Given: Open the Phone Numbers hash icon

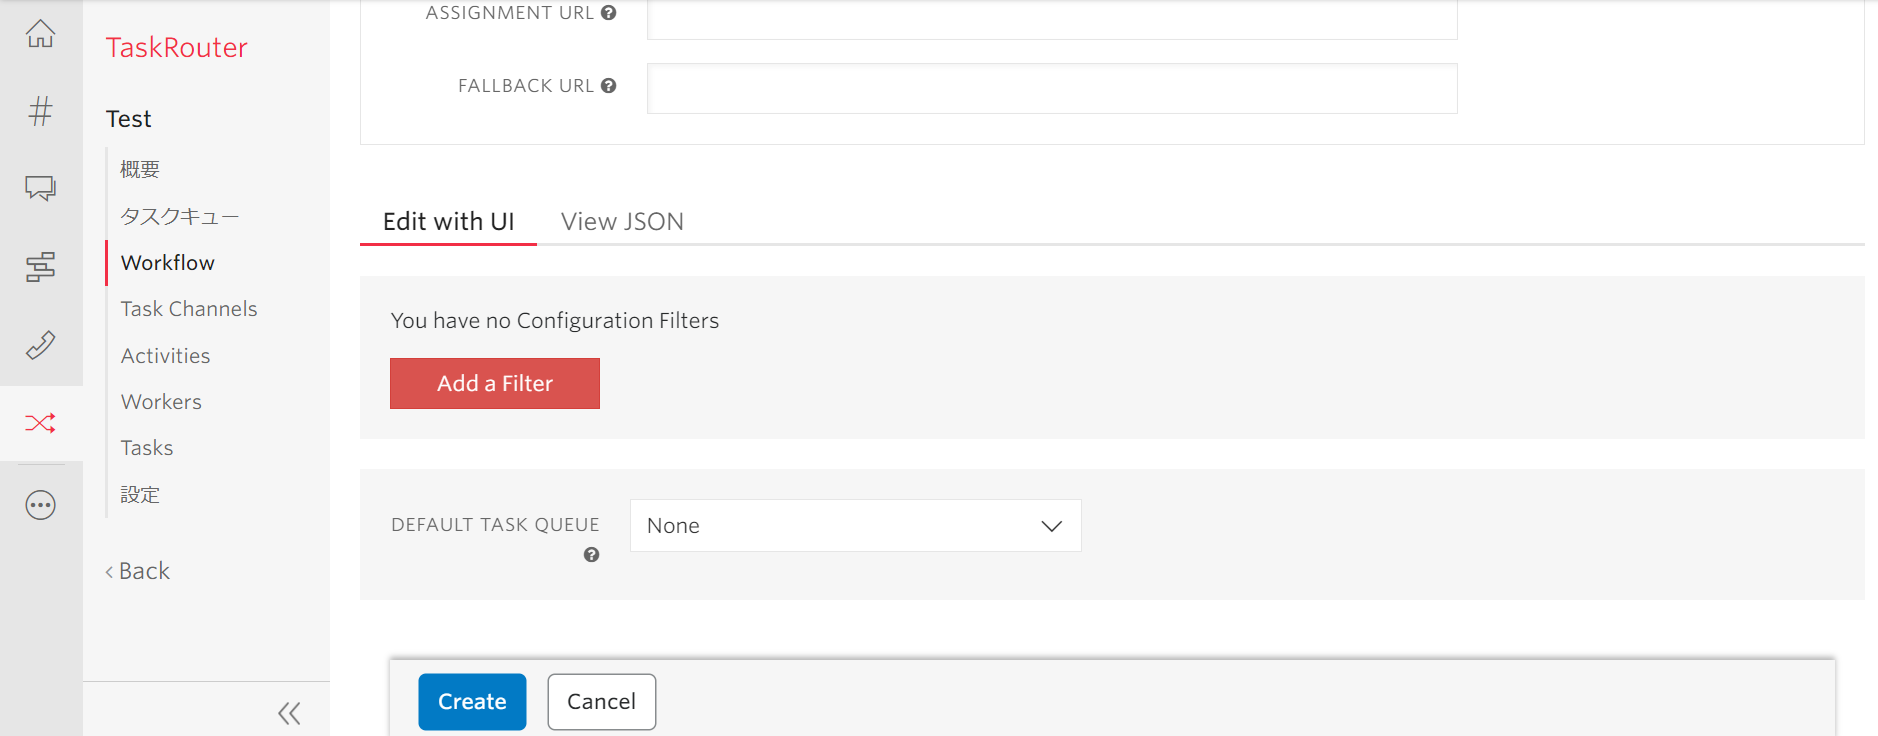Looking at the screenshot, I should coord(40,111).
